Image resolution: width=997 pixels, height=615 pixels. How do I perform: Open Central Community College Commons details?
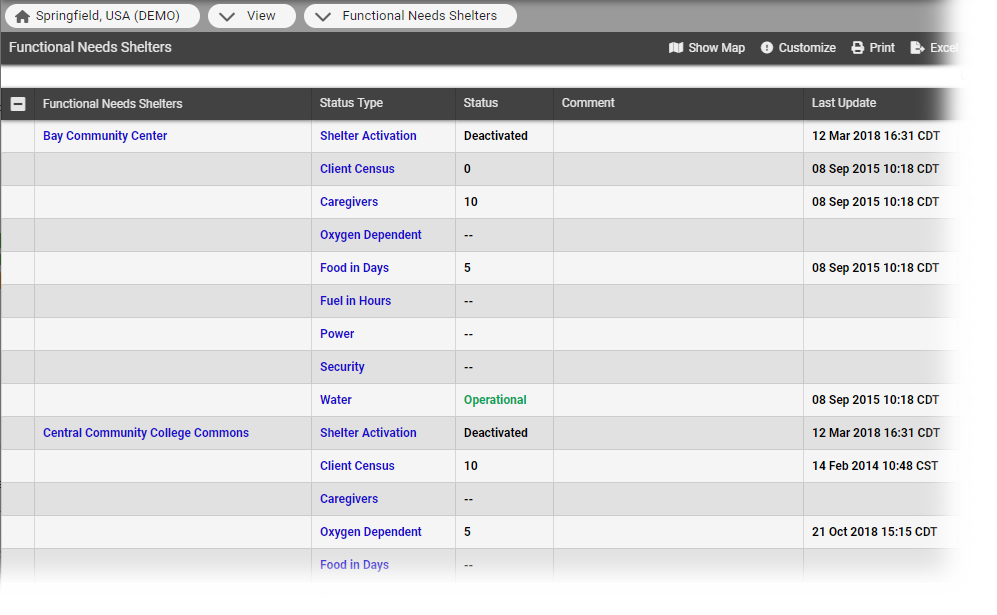pyautogui.click(x=145, y=432)
